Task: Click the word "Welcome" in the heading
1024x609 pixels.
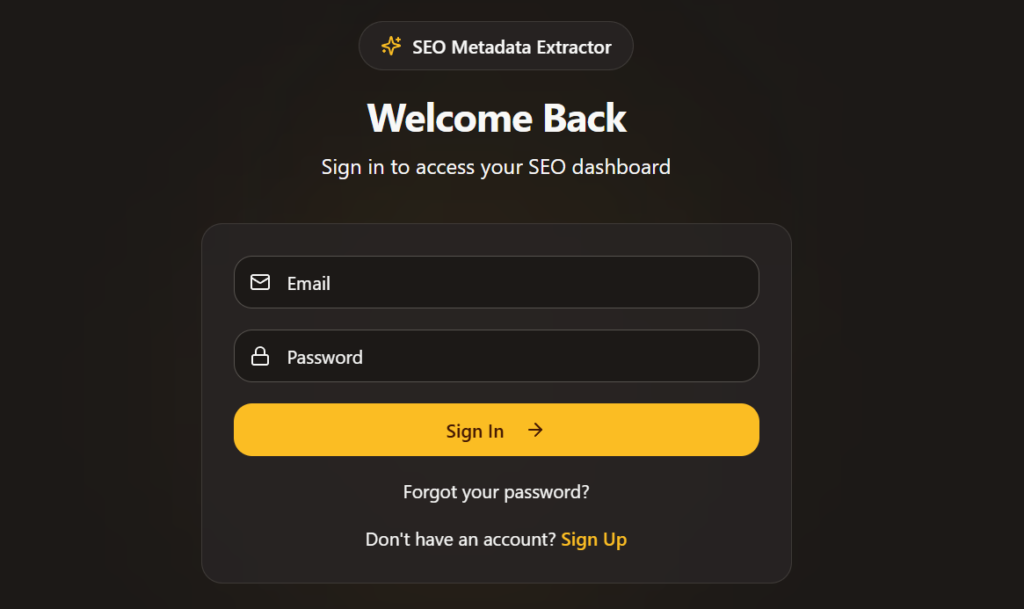Action: [x=450, y=118]
